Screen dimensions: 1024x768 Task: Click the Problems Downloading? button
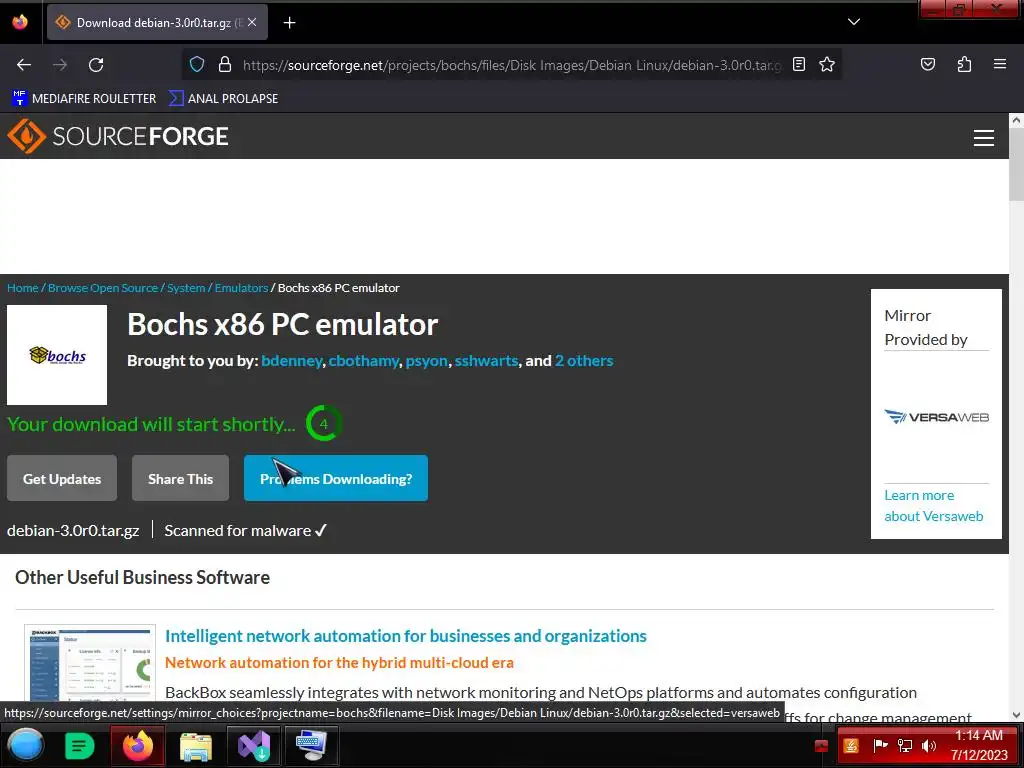[336, 479]
